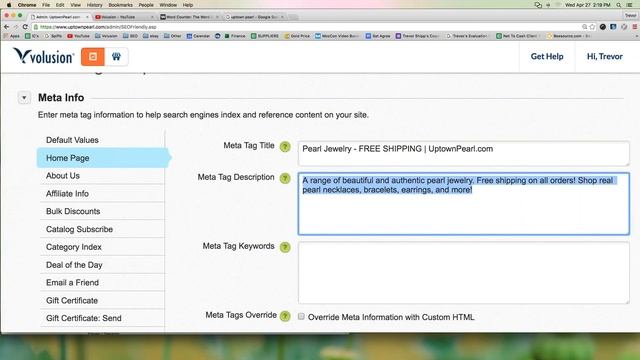Open the Other bookmarks folder

pos(172,36)
